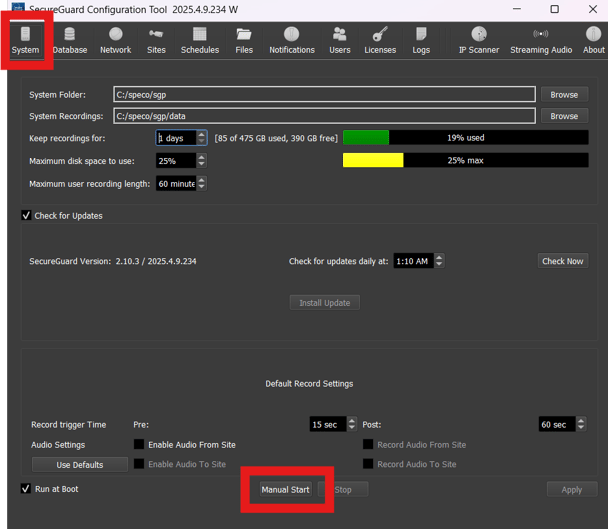Open the Network settings icon

[116, 34]
